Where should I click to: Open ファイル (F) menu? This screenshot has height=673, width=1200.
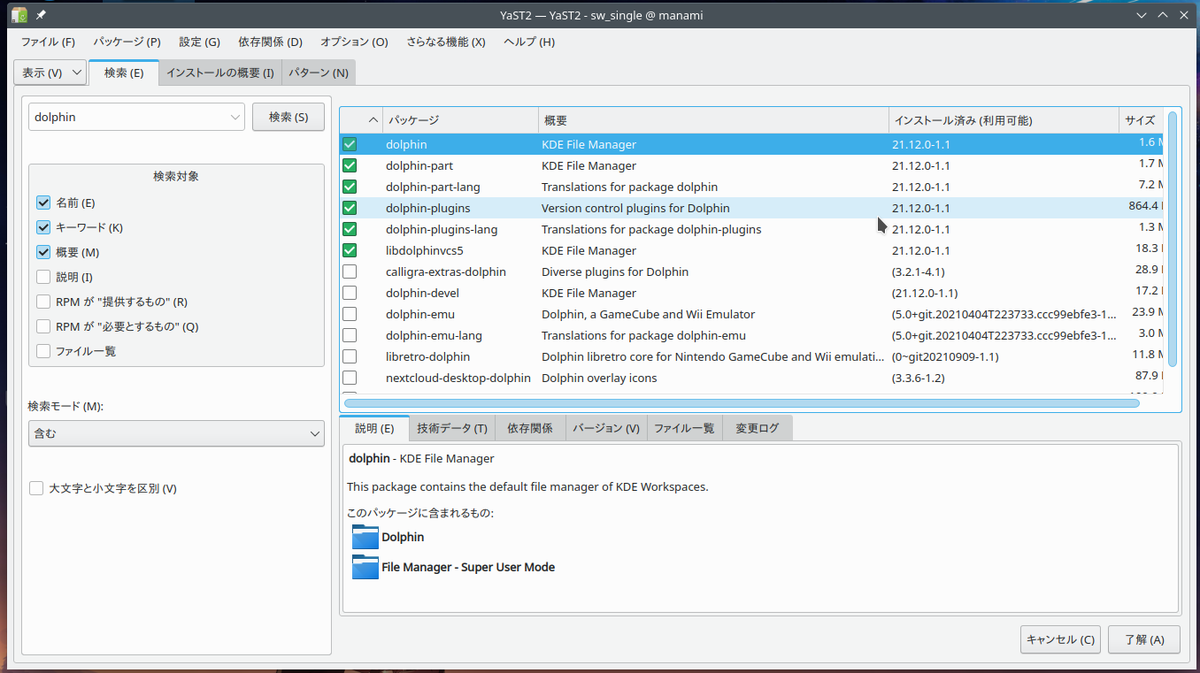[x=48, y=42]
